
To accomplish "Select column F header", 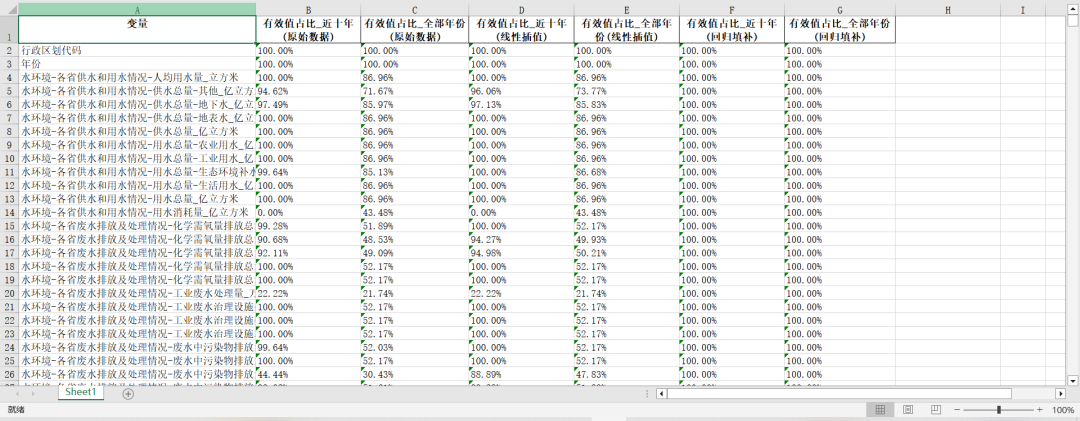I will (732, 9).
